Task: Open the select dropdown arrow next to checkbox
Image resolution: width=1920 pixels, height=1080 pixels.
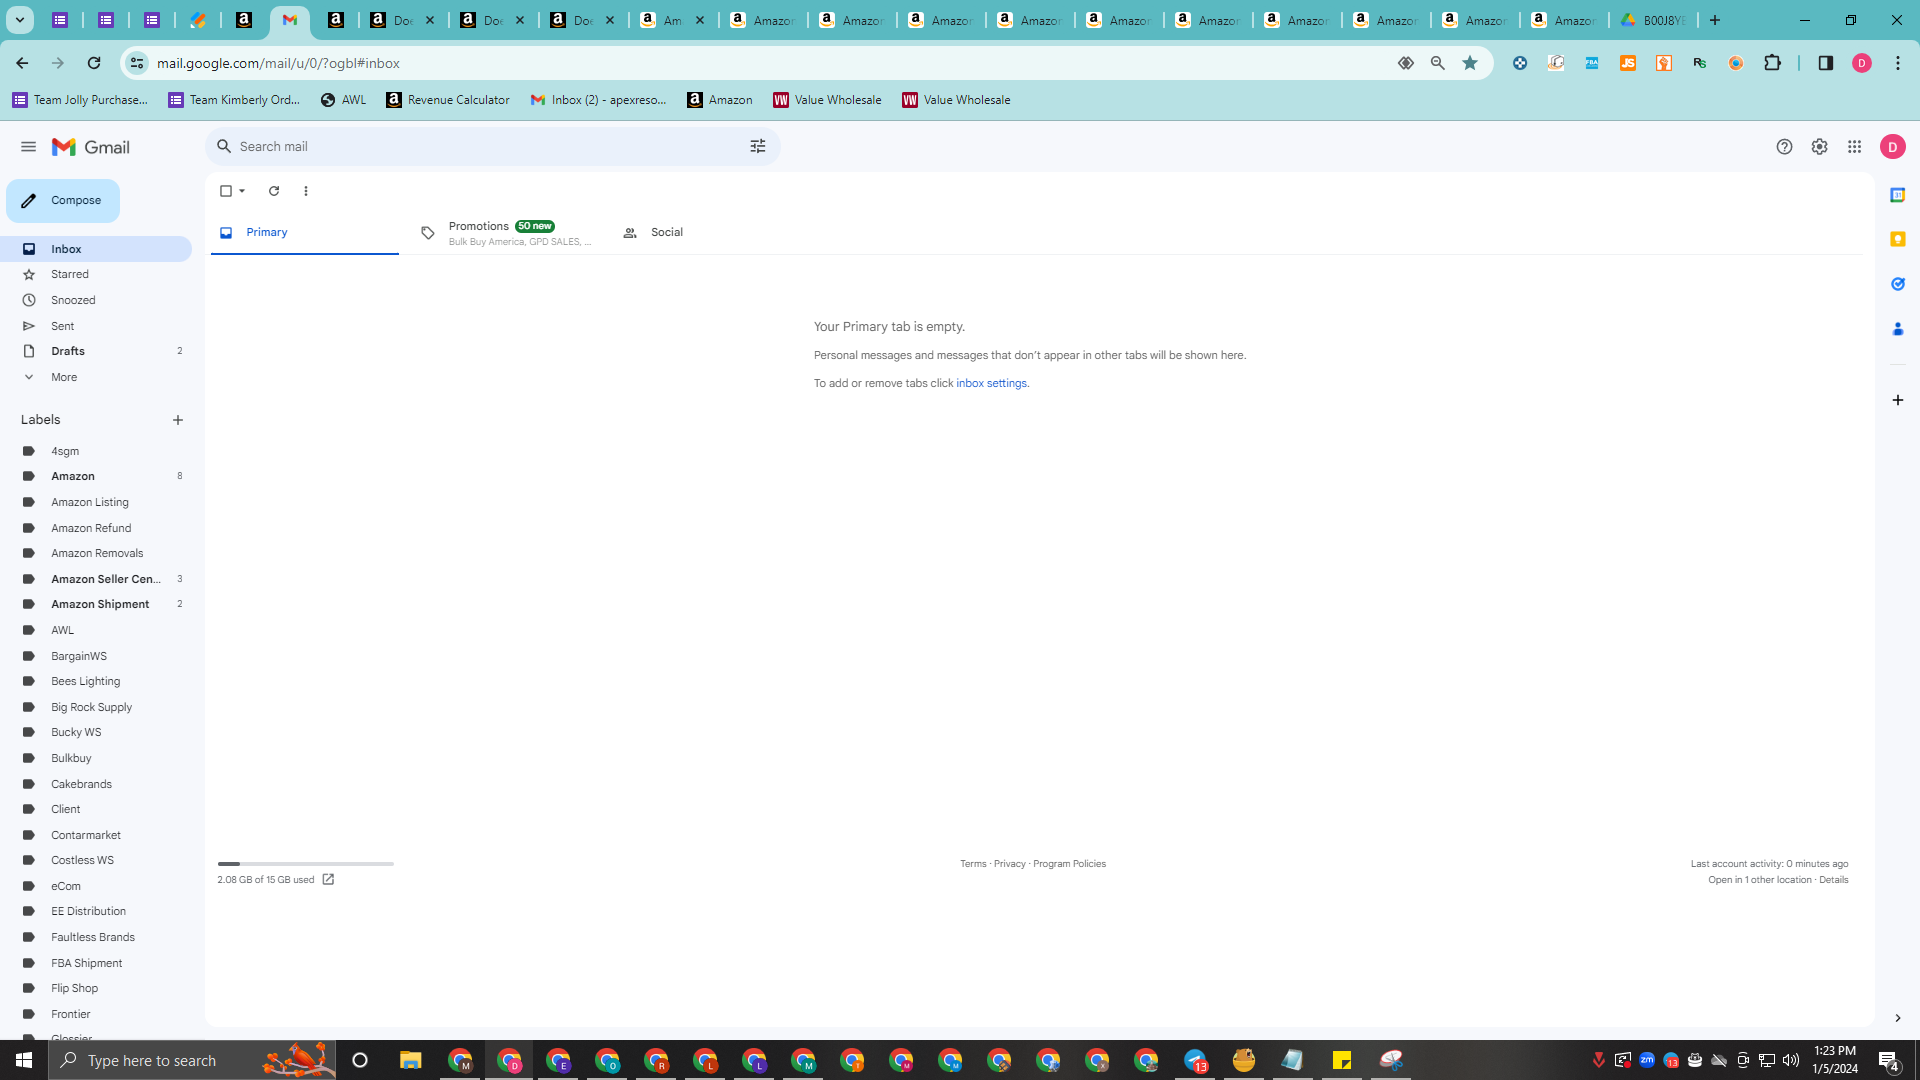Action: point(242,191)
